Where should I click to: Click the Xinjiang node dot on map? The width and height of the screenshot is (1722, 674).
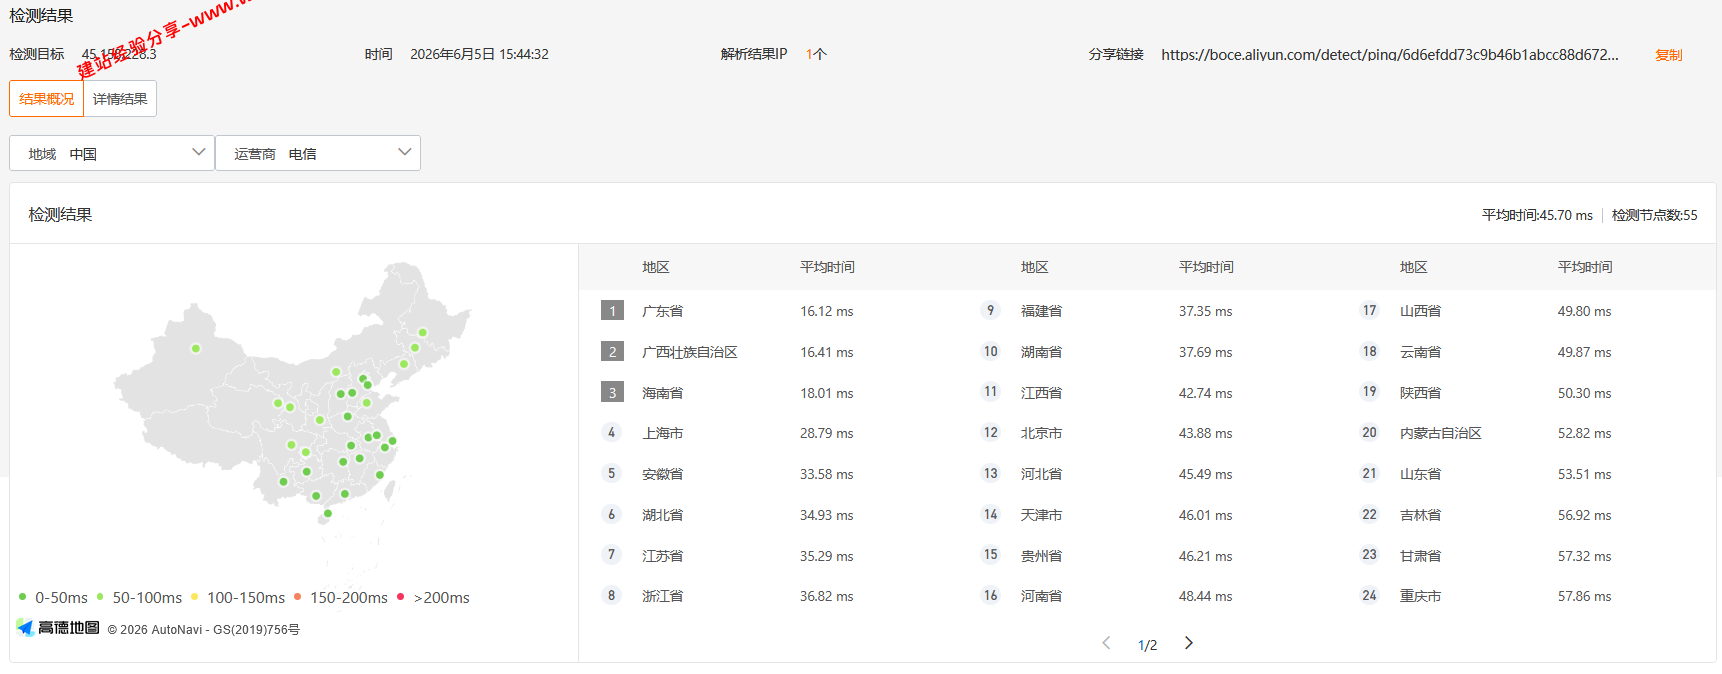coord(196,349)
